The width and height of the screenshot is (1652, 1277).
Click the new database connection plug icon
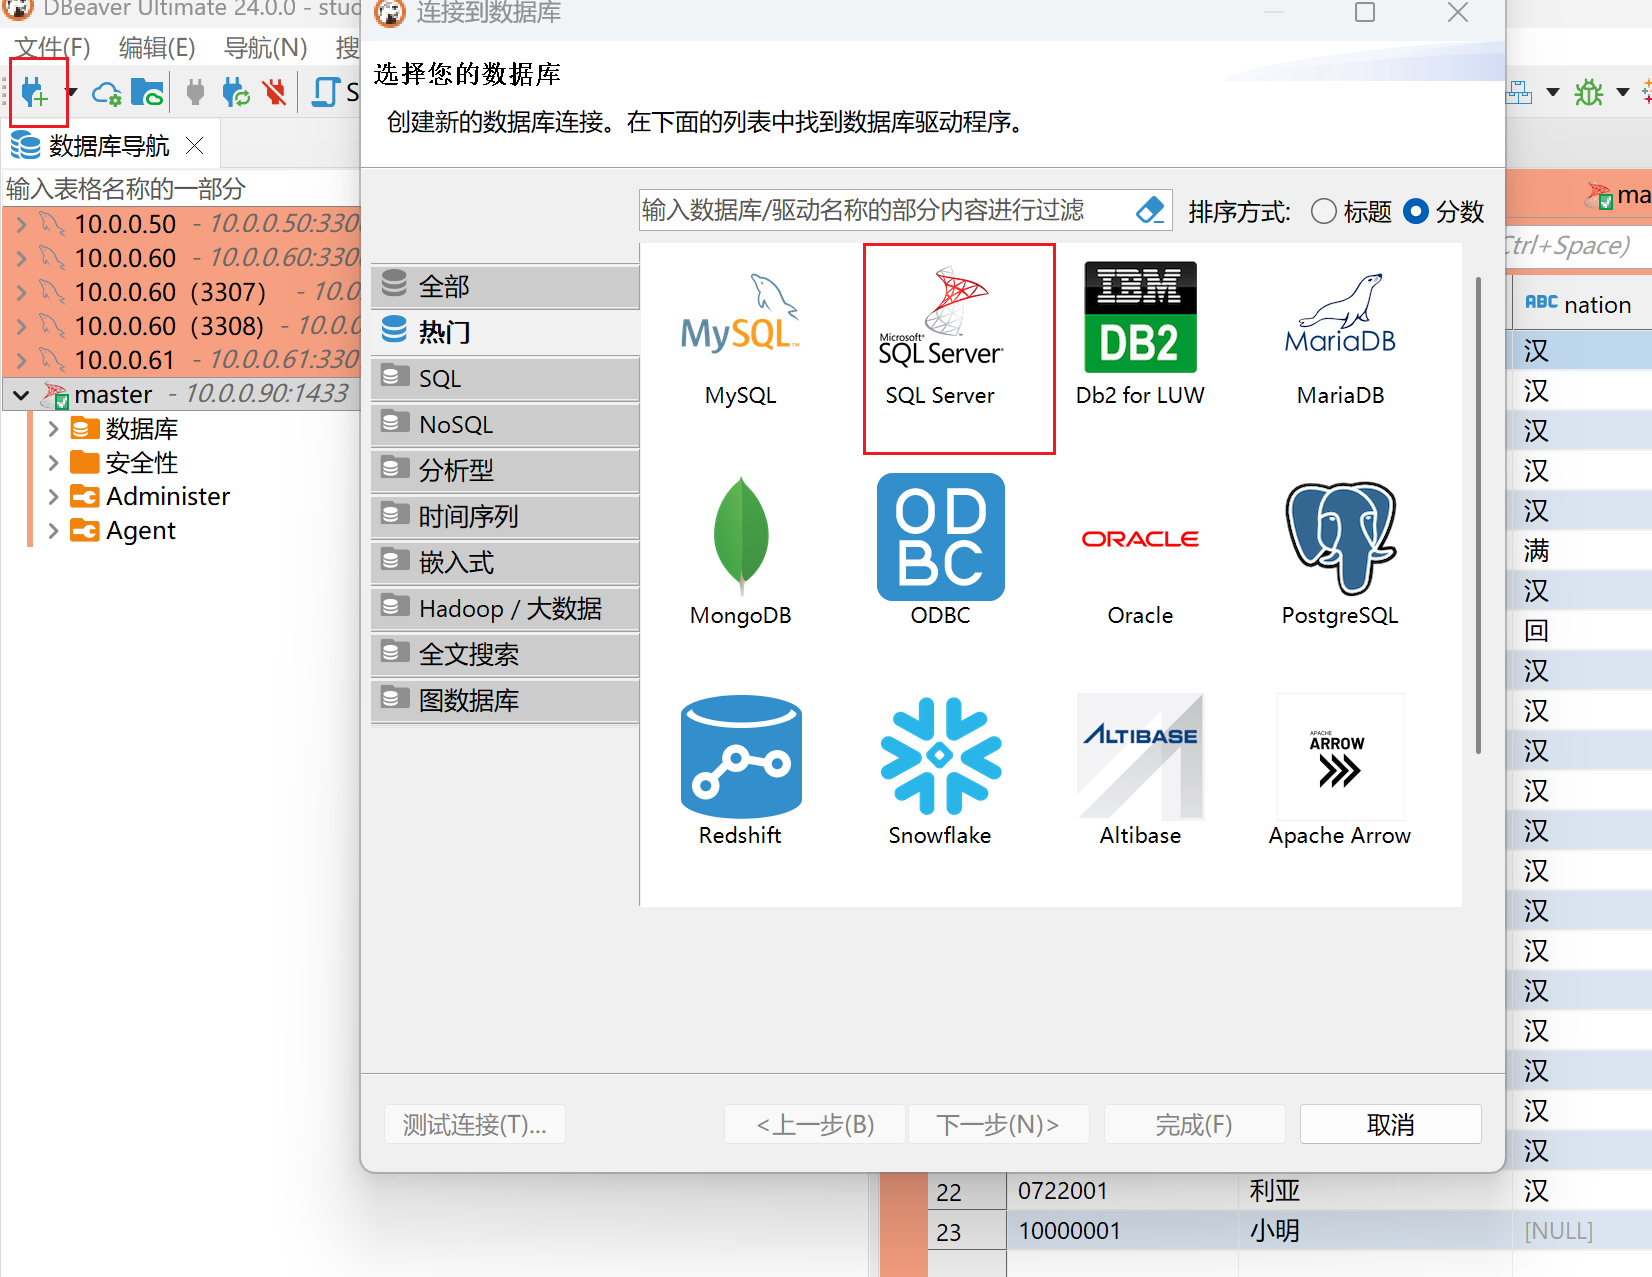click(34, 93)
